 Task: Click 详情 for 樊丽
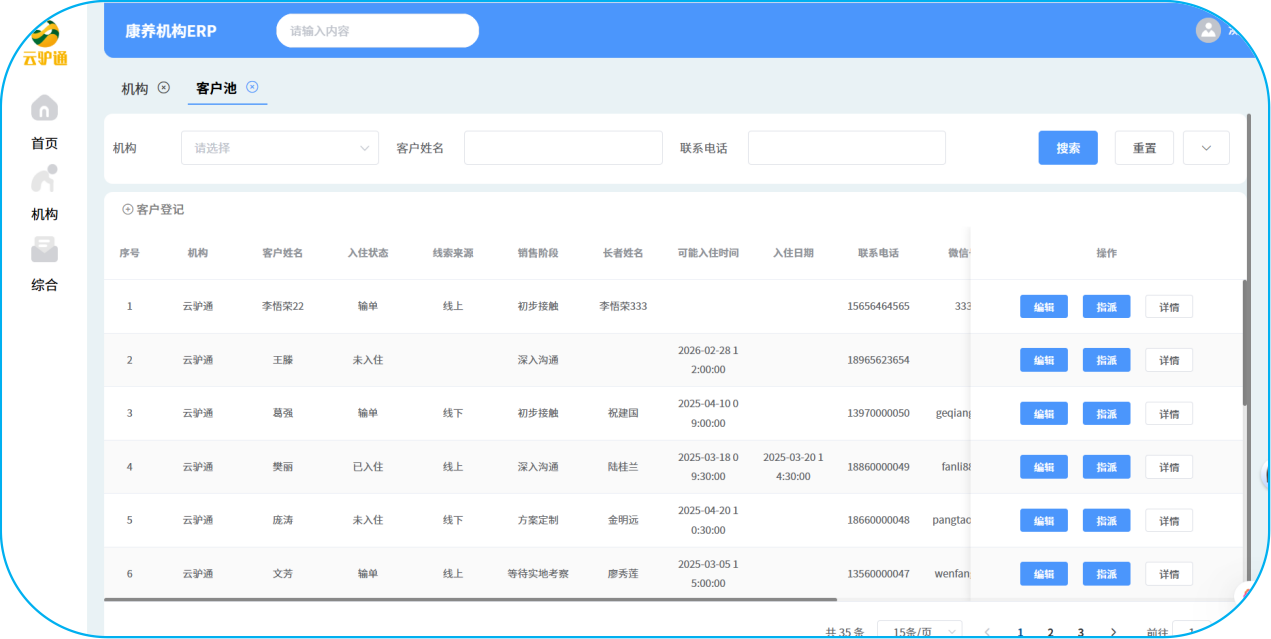point(1169,467)
